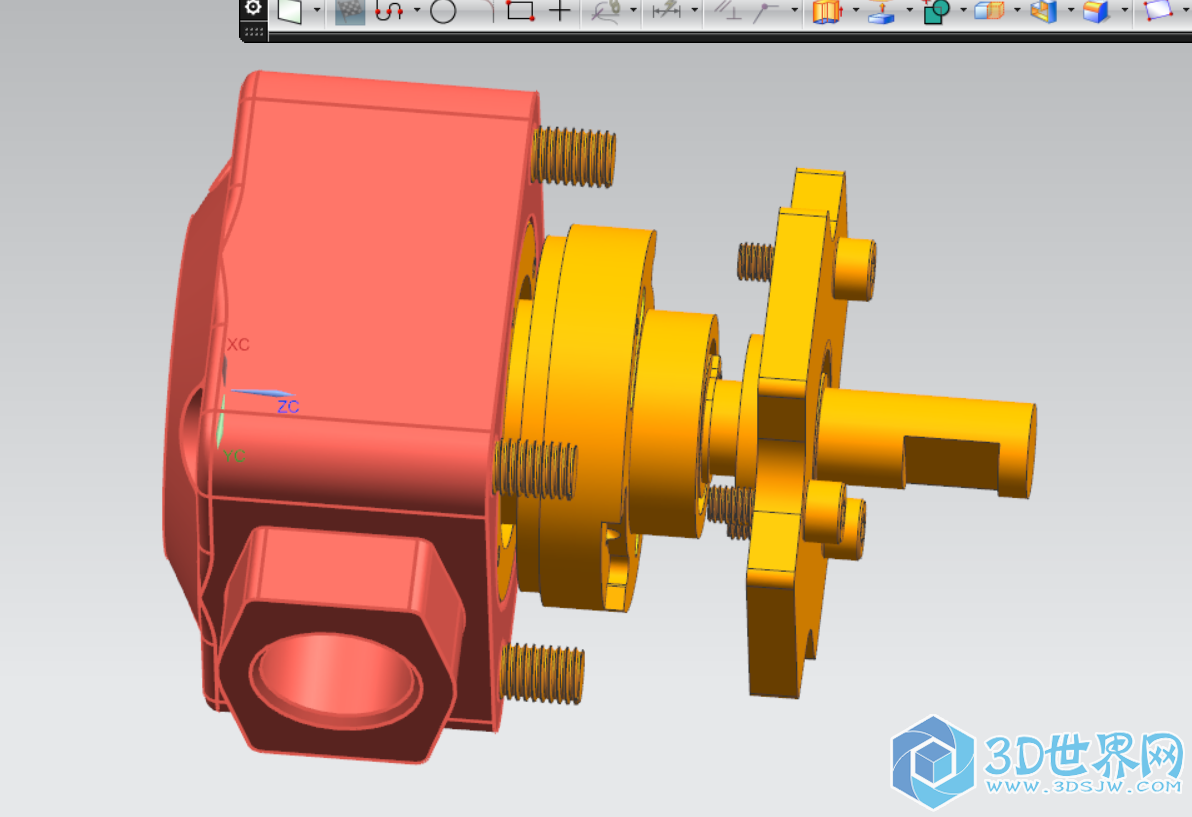Select the Rectangle tool
This screenshot has height=817, width=1192.
[x=521, y=11]
